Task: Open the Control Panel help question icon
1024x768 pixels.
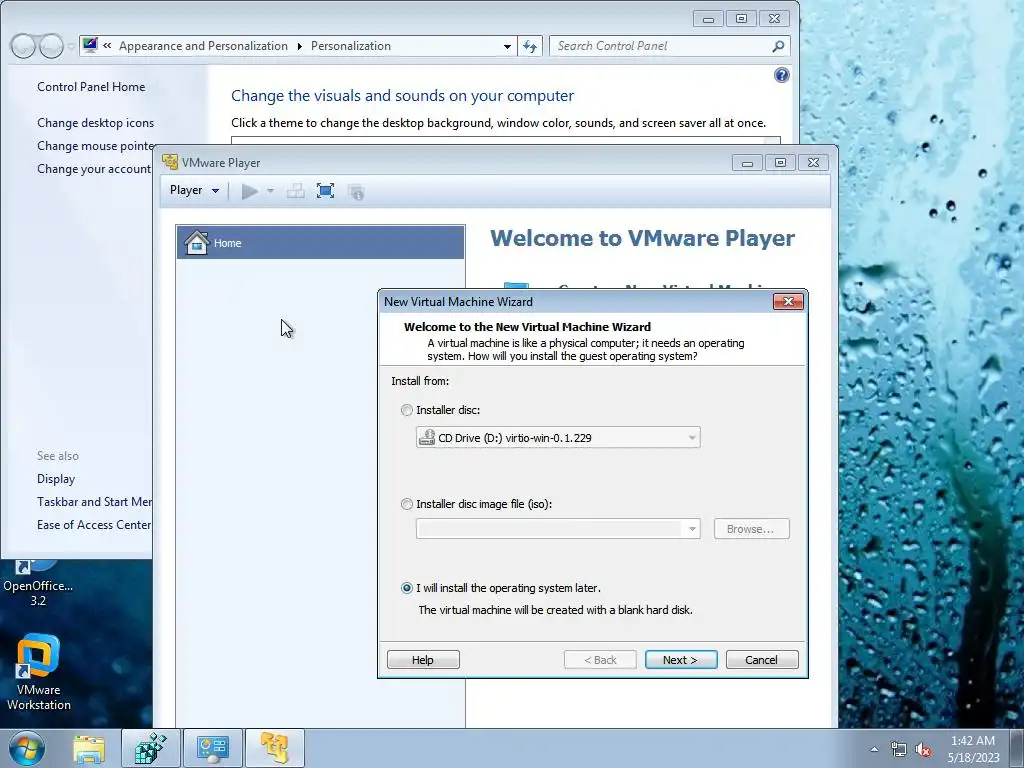Action: (781, 75)
